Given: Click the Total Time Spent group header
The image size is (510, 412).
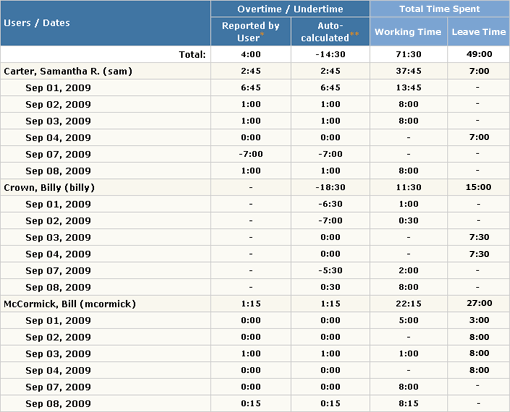Looking at the screenshot, I should tap(440, 9).
